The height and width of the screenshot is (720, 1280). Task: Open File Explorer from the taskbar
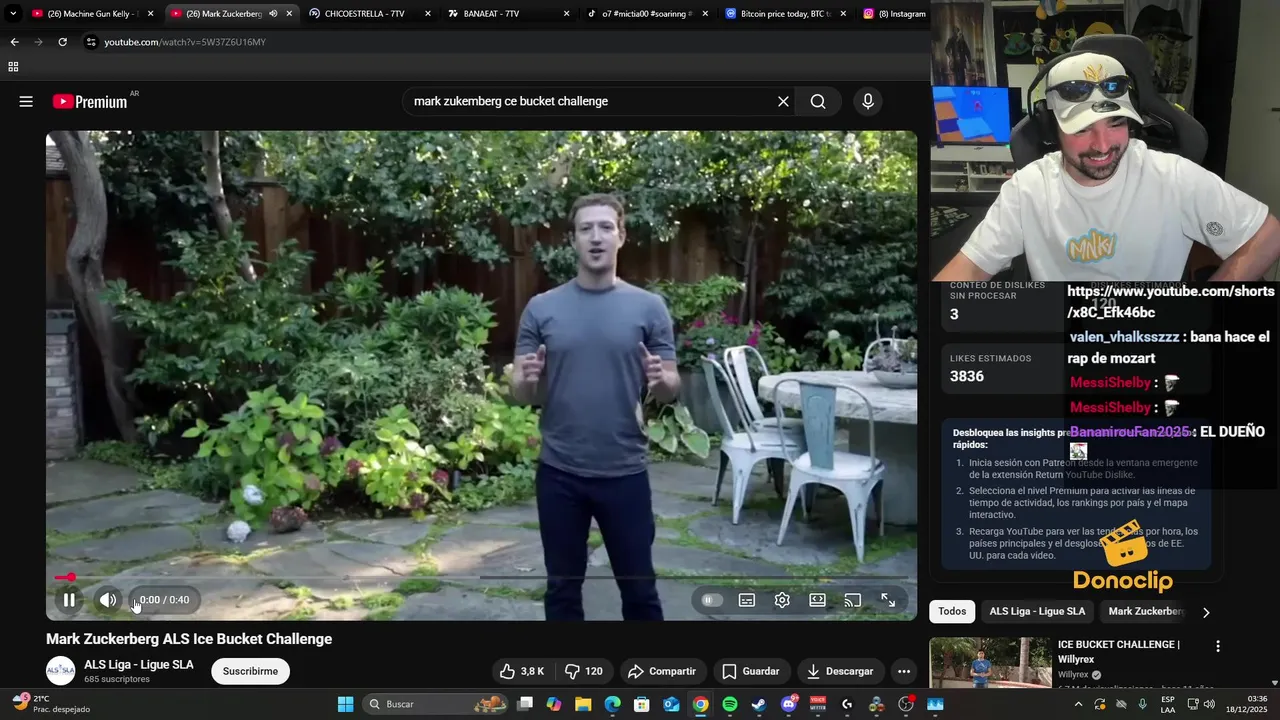[x=583, y=704]
